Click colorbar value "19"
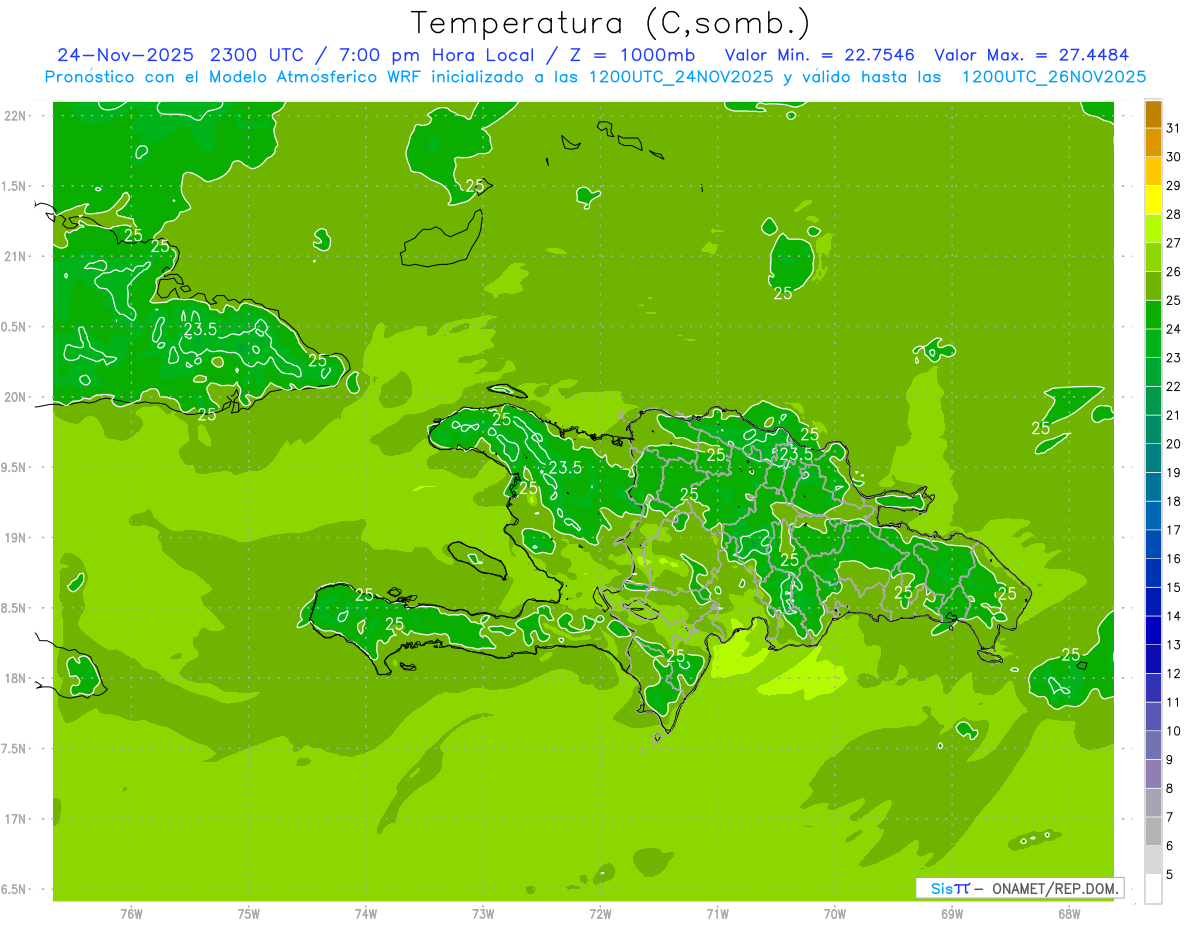Viewport: 1200px width, 927px height. (1173, 472)
